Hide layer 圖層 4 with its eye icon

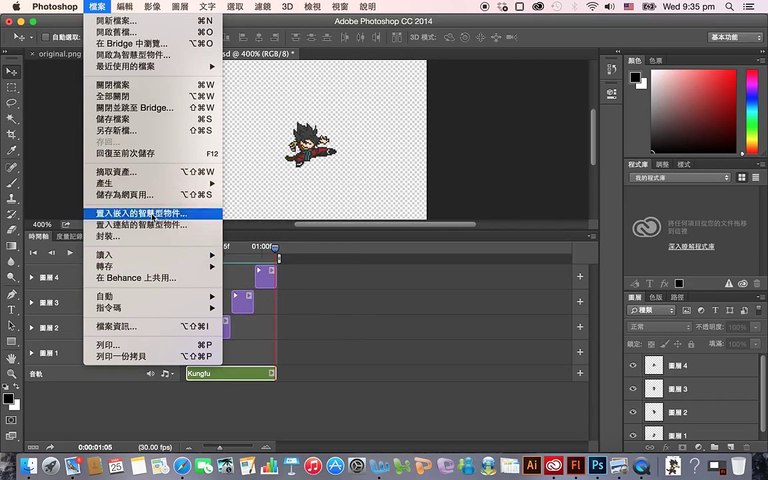click(632, 365)
